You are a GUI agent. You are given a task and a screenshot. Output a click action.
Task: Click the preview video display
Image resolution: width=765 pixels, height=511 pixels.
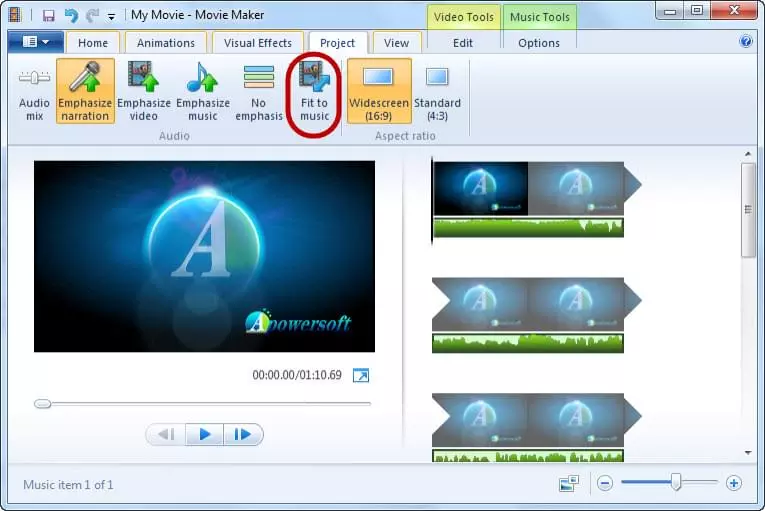point(204,256)
